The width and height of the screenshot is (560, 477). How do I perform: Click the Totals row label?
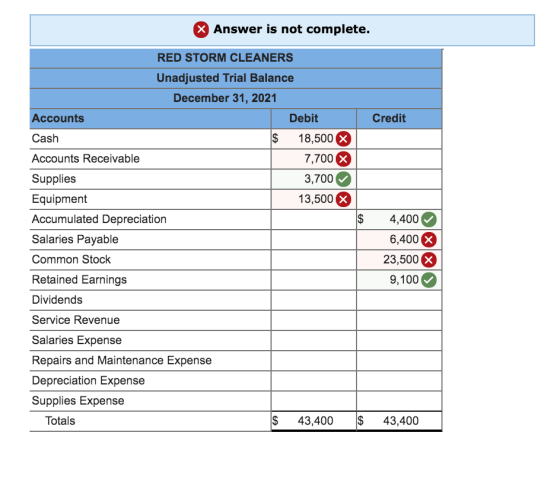60,421
